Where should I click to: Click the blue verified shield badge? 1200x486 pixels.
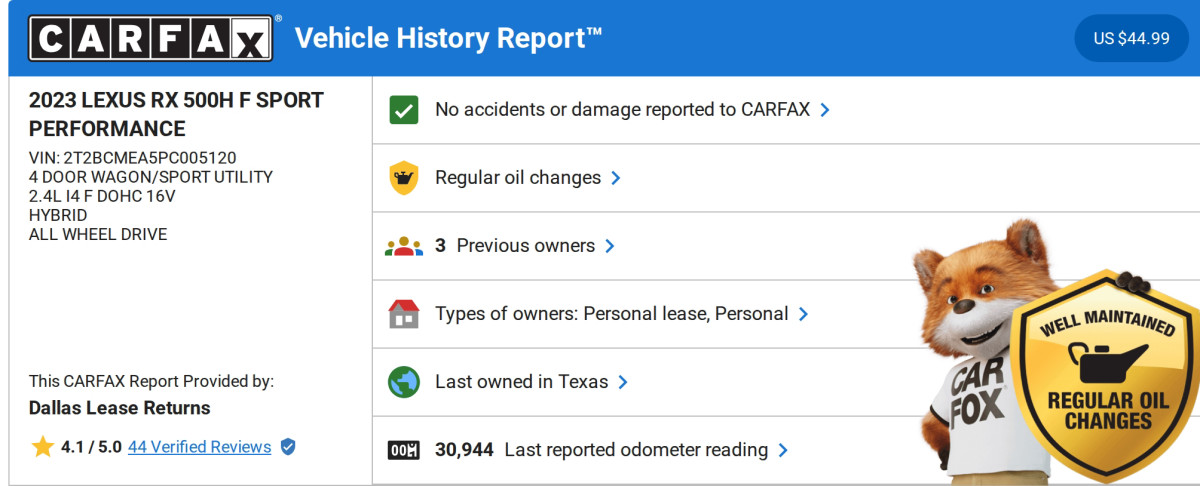288,447
